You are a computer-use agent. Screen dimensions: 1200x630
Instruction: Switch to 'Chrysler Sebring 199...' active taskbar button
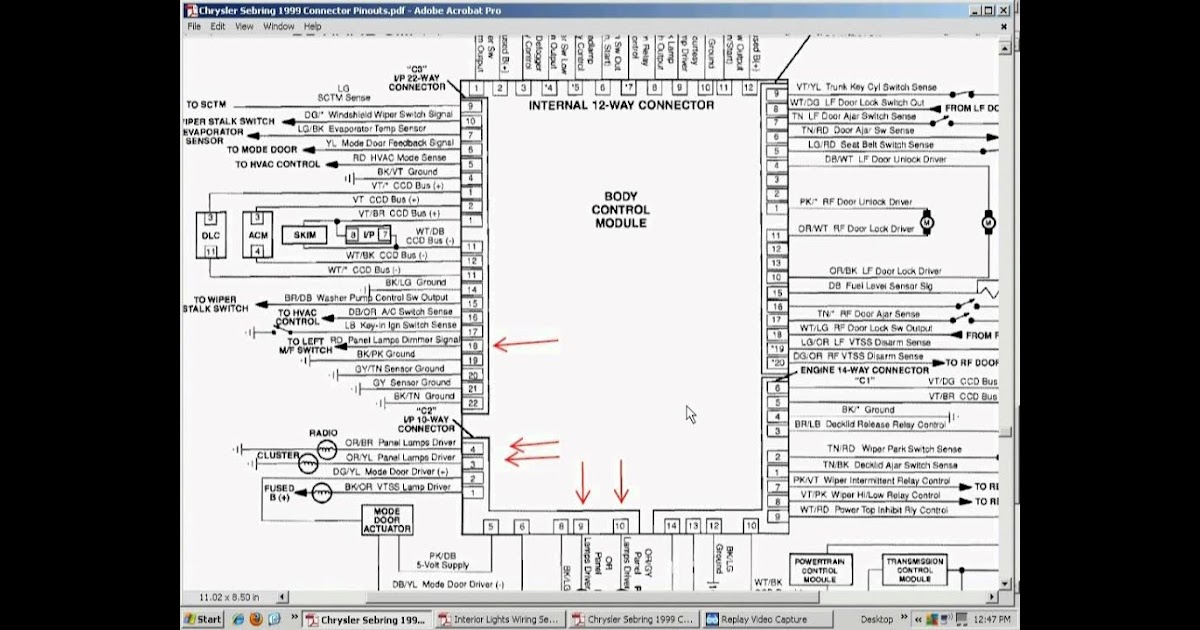click(x=366, y=619)
